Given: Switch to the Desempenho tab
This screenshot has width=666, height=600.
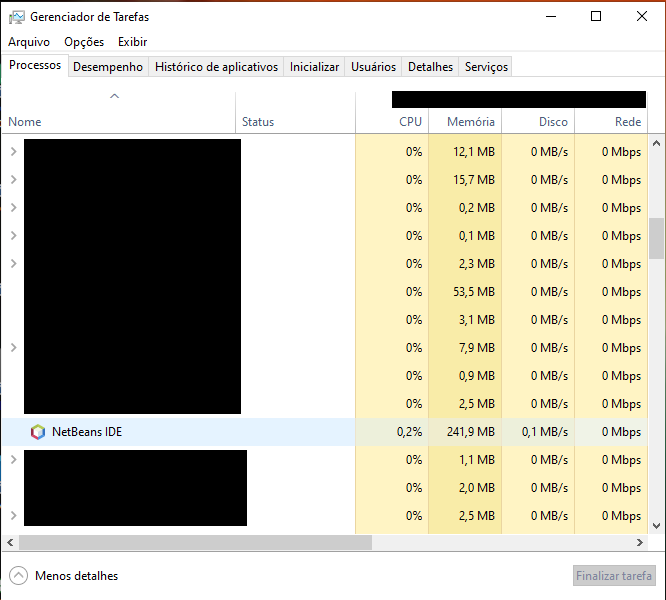Looking at the screenshot, I should [x=108, y=67].
